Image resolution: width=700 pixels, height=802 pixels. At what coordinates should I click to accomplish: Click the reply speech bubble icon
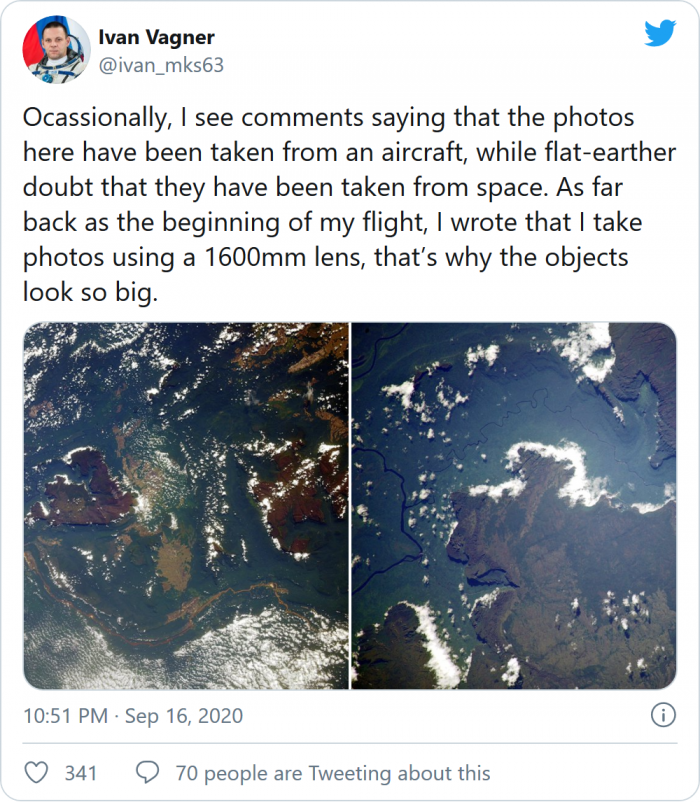click(147, 772)
